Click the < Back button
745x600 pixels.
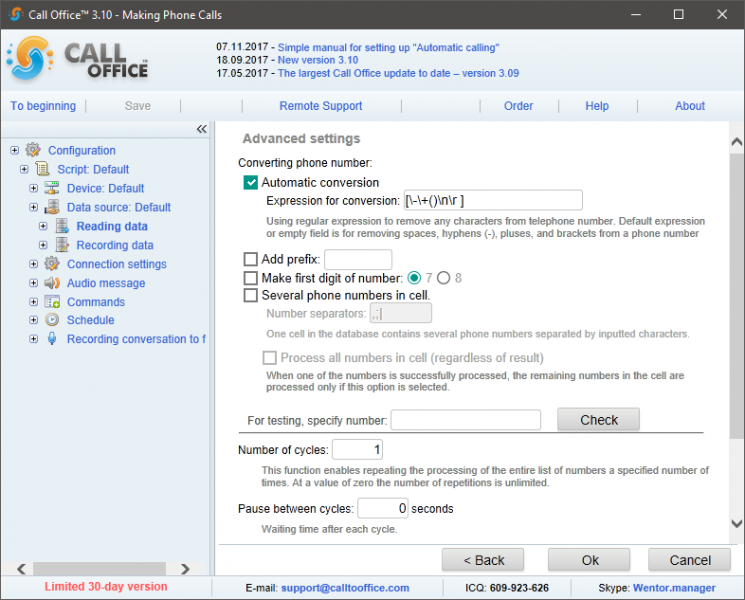click(x=483, y=560)
